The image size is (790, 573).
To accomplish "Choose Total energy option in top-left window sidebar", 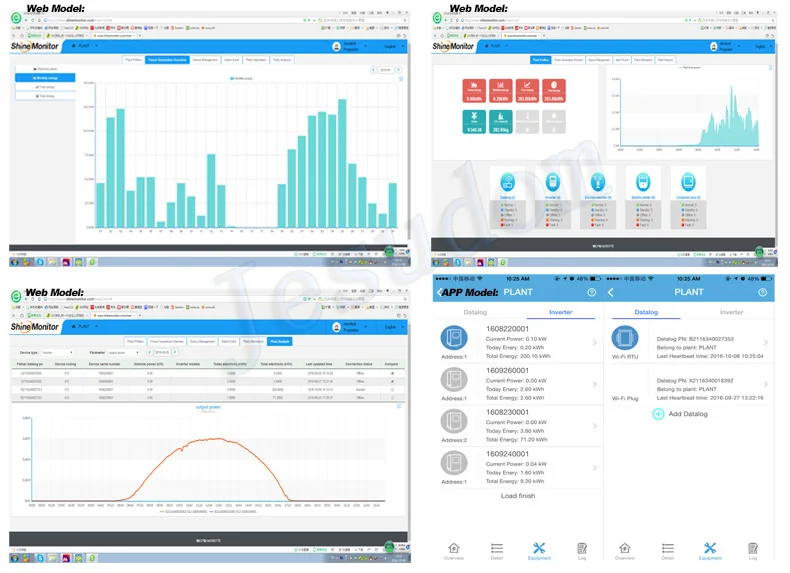I will [x=45, y=96].
